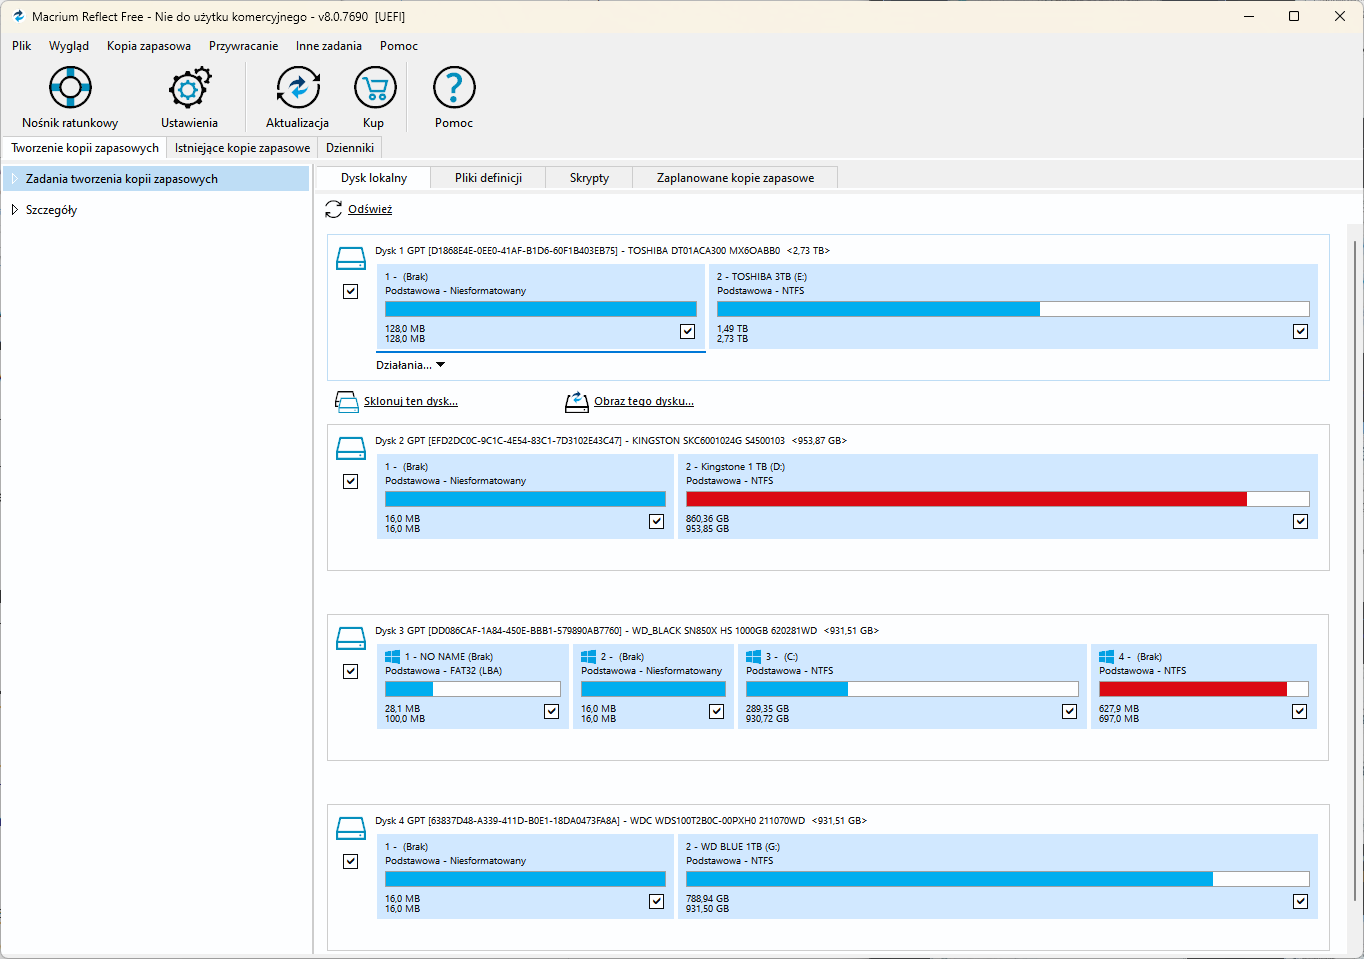The image size is (1364, 959).
Task: Click the Sklonuj ten dysk disk icon
Action: click(x=346, y=402)
